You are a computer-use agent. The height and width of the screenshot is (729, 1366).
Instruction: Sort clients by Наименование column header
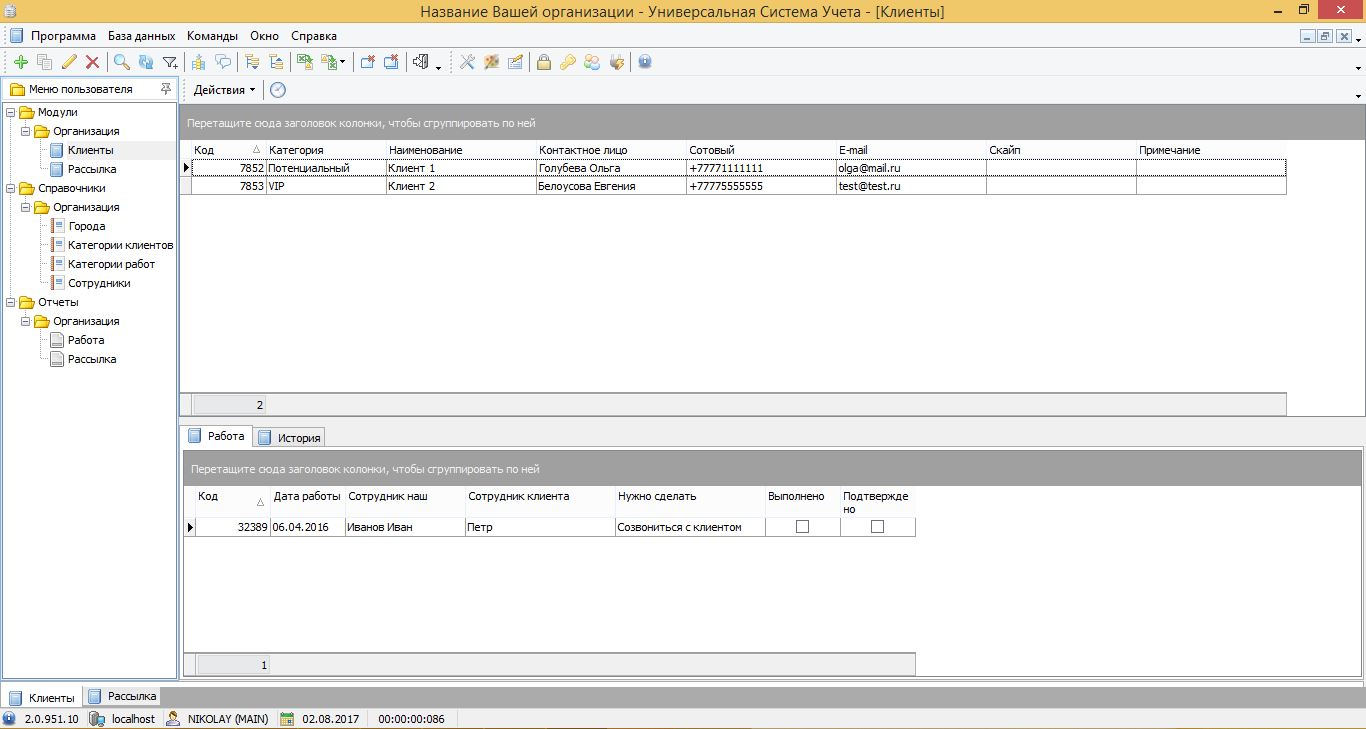point(461,150)
